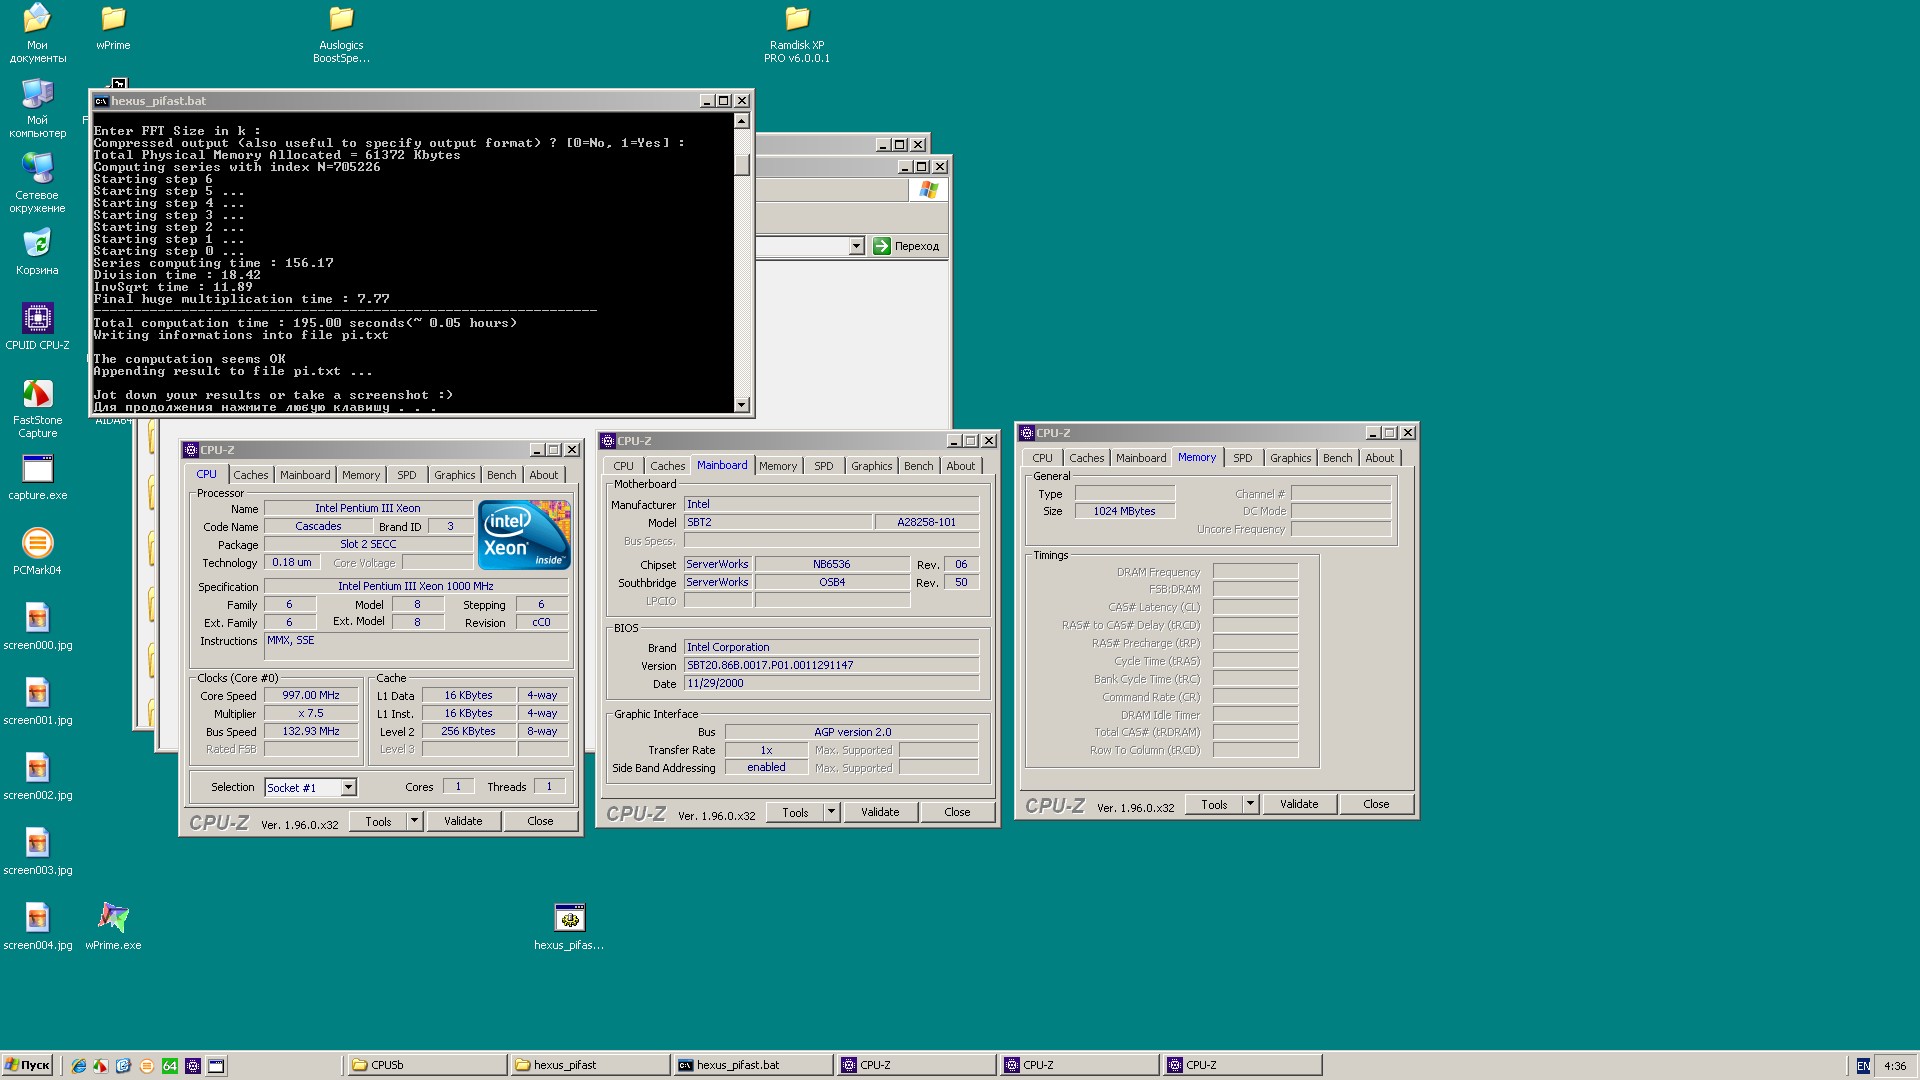
Task: Click the Core Speed 997.00 MHz field
Action: click(x=311, y=696)
